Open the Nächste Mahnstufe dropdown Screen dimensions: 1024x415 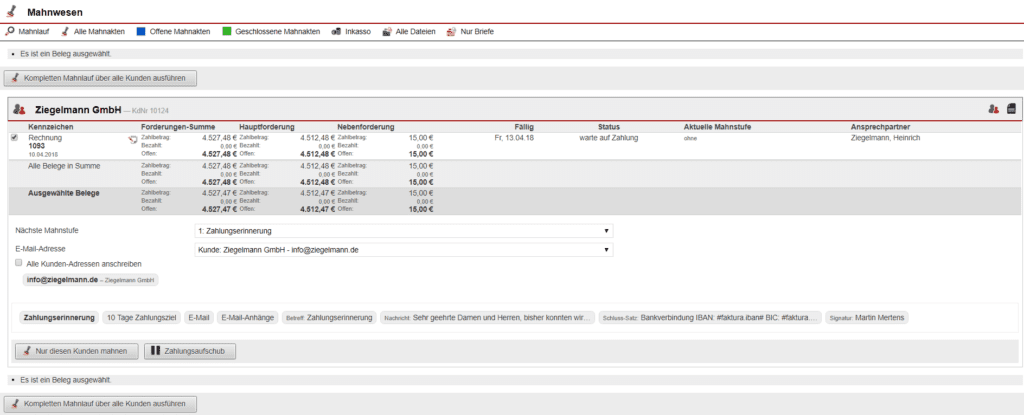pyautogui.click(x=404, y=230)
